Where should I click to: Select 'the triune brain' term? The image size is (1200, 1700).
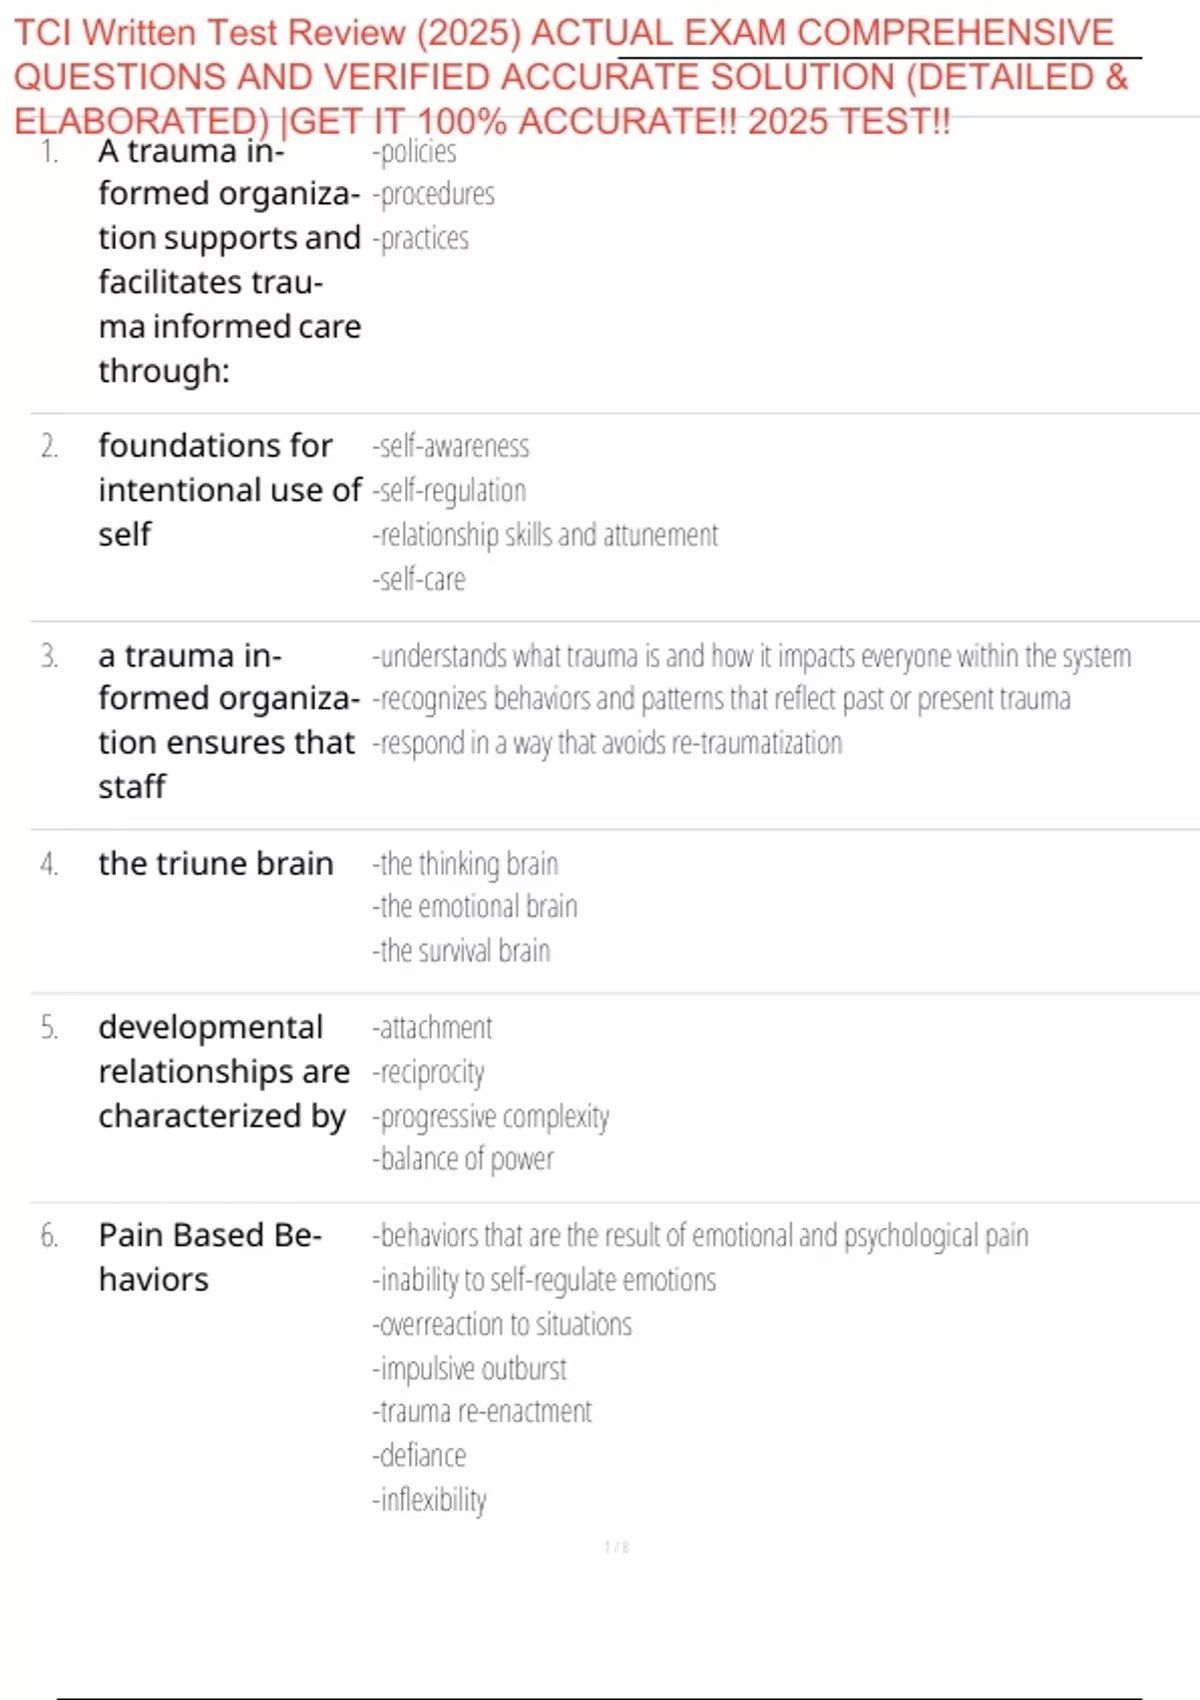tap(215, 863)
